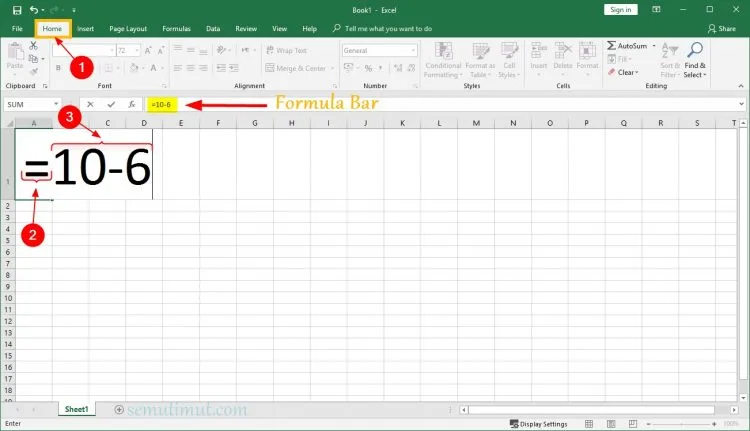Click the Copy icon in Clipboard group

[33, 59]
